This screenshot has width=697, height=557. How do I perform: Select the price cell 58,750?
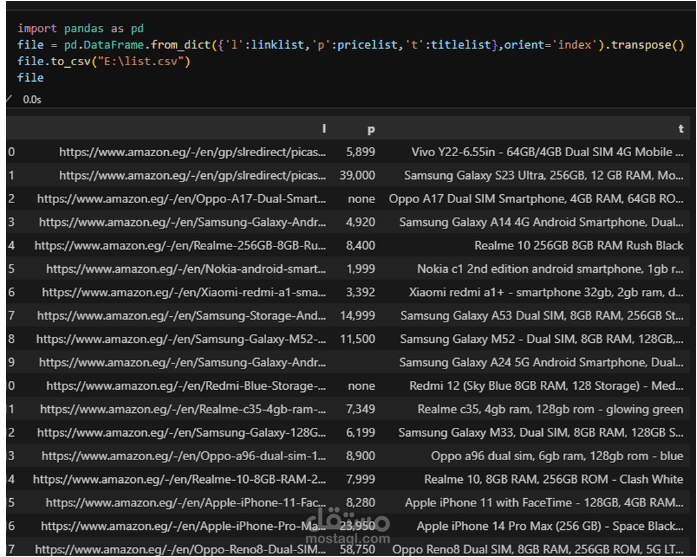coord(357,549)
